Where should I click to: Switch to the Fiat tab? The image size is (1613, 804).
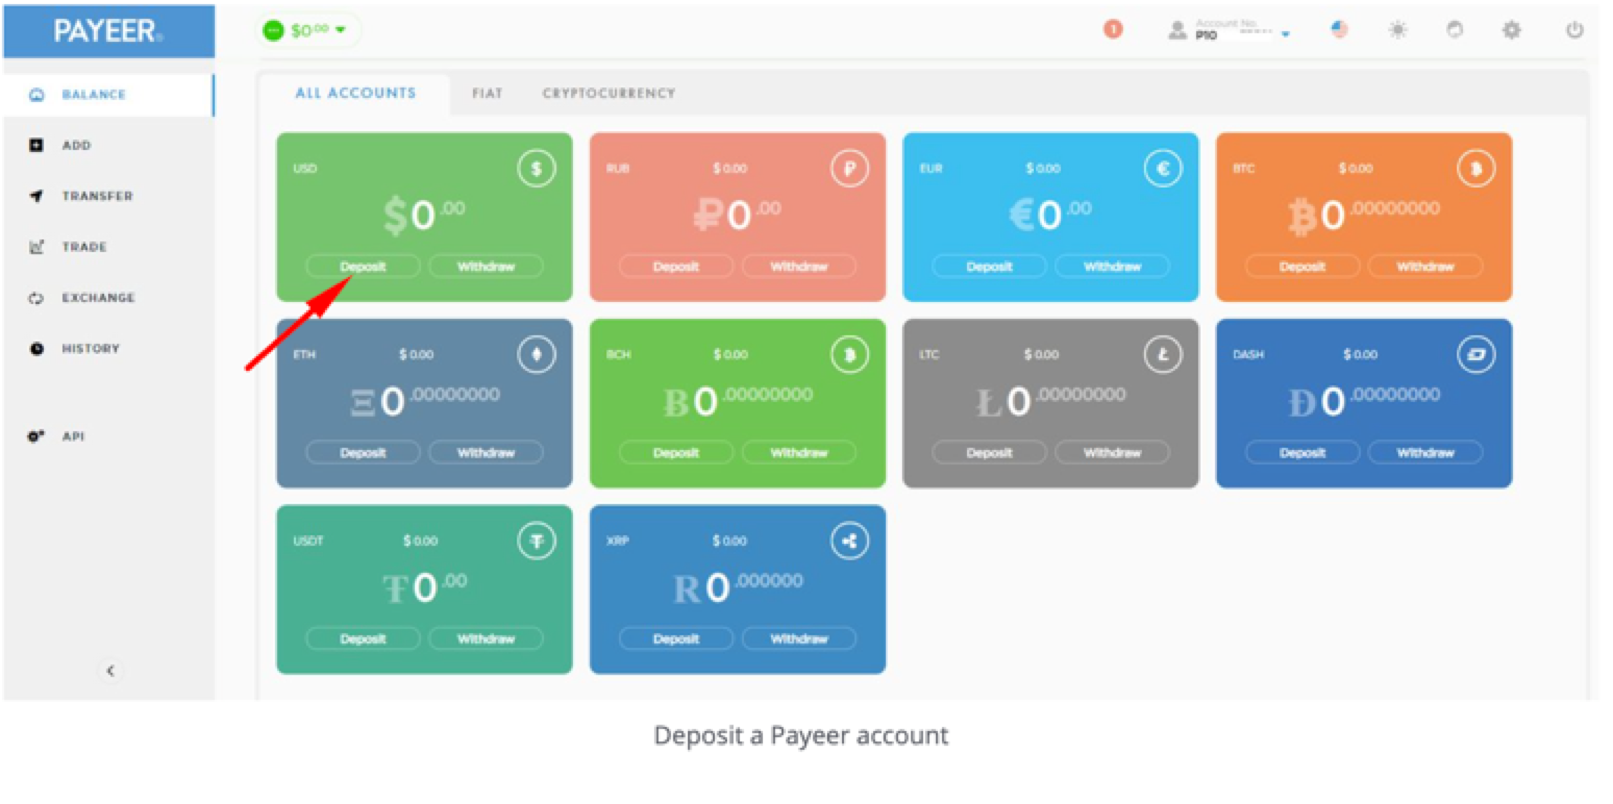pyautogui.click(x=487, y=94)
